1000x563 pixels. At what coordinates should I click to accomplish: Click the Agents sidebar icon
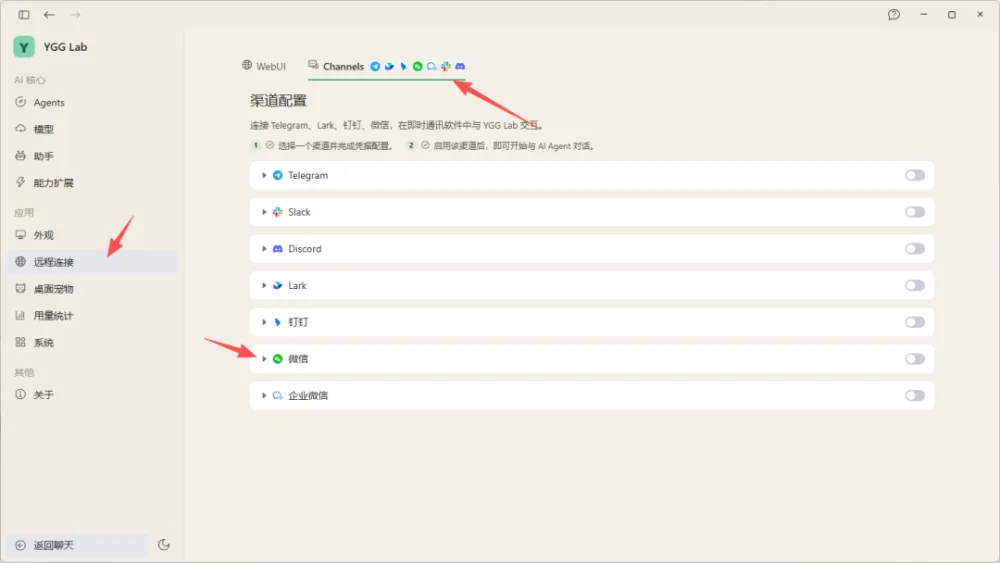click(20, 102)
